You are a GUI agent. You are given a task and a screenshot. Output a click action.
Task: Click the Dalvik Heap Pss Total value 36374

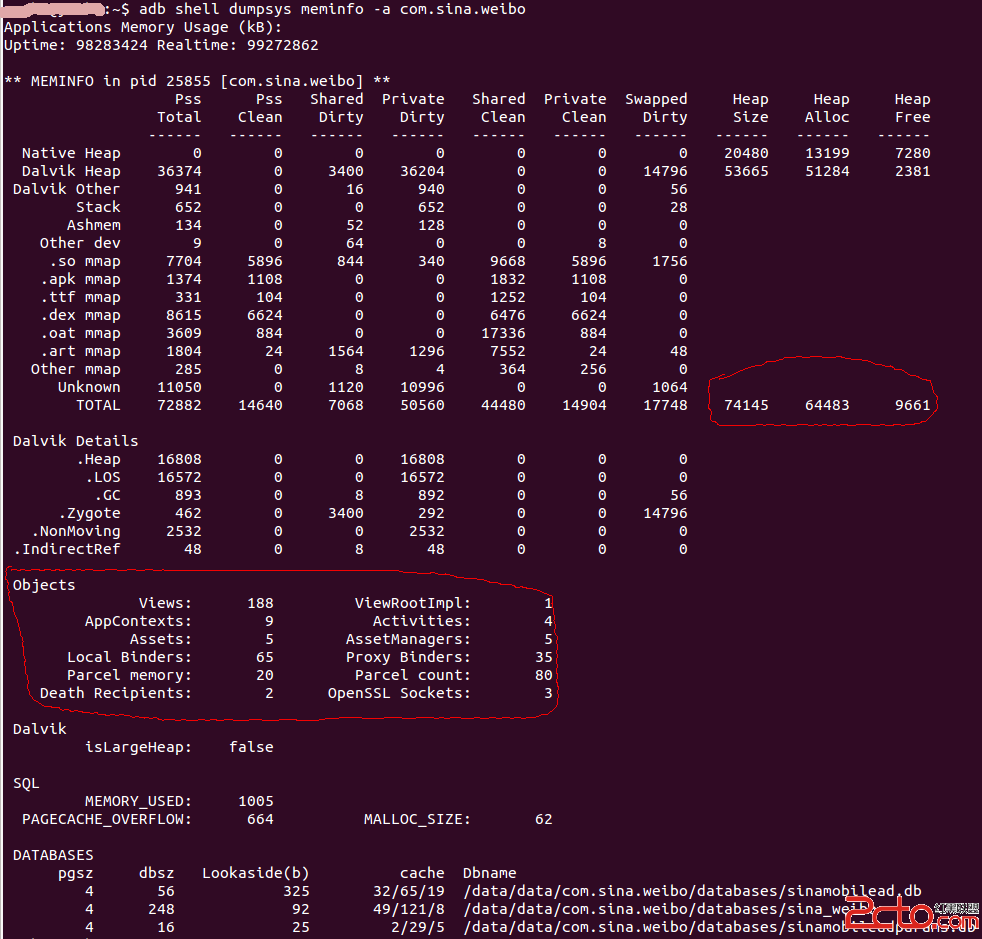pyautogui.click(x=179, y=172)
